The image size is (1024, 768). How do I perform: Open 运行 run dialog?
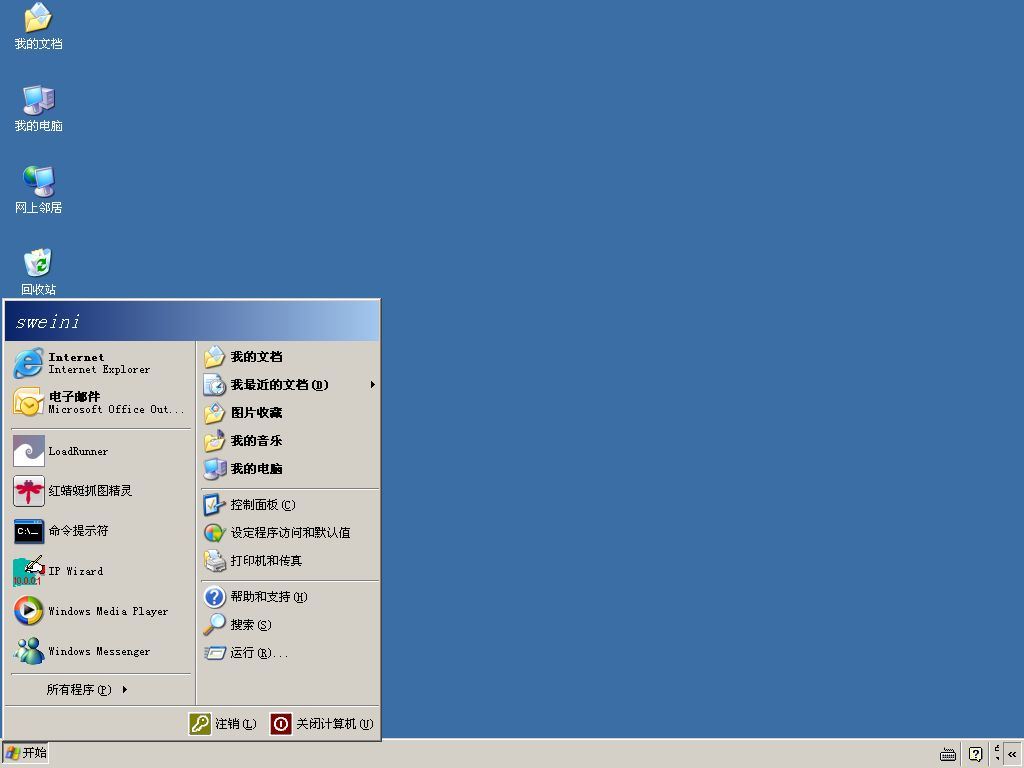point(289,653)
